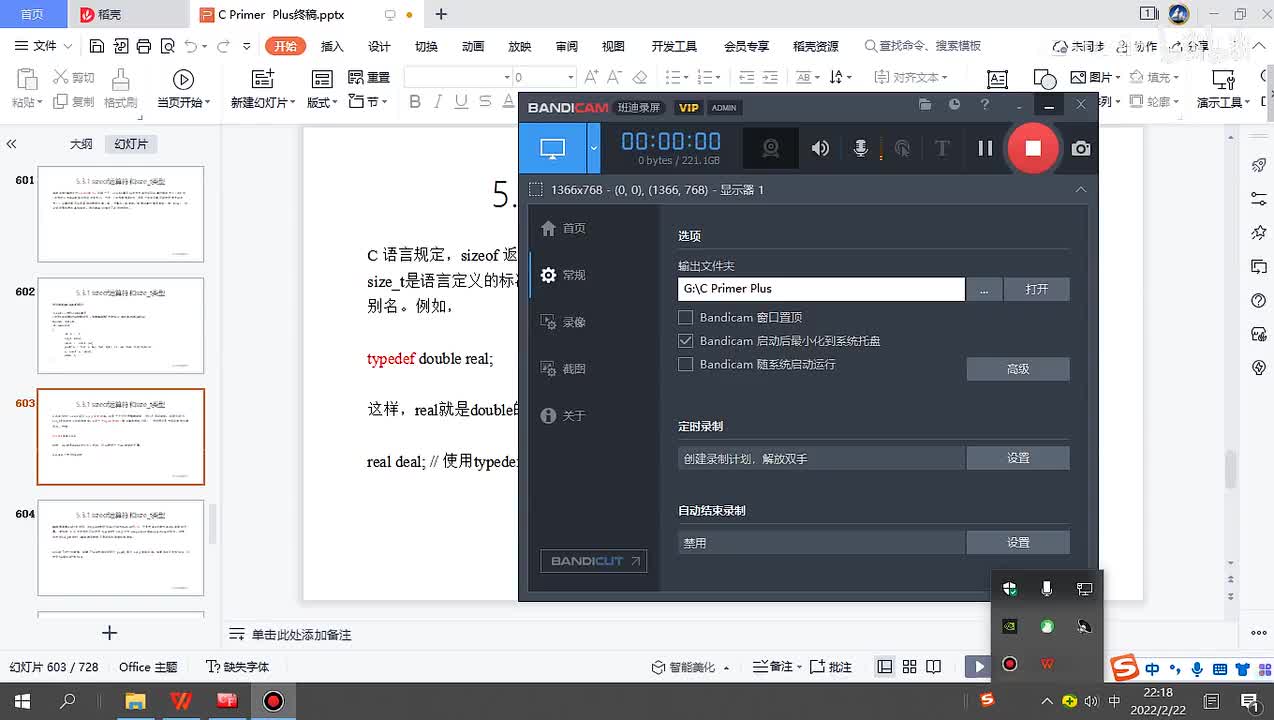Toggle webcam overlay in Bandicam
Image resolution: width=1274 pixels, height=720 pixels.
point(770,148)
